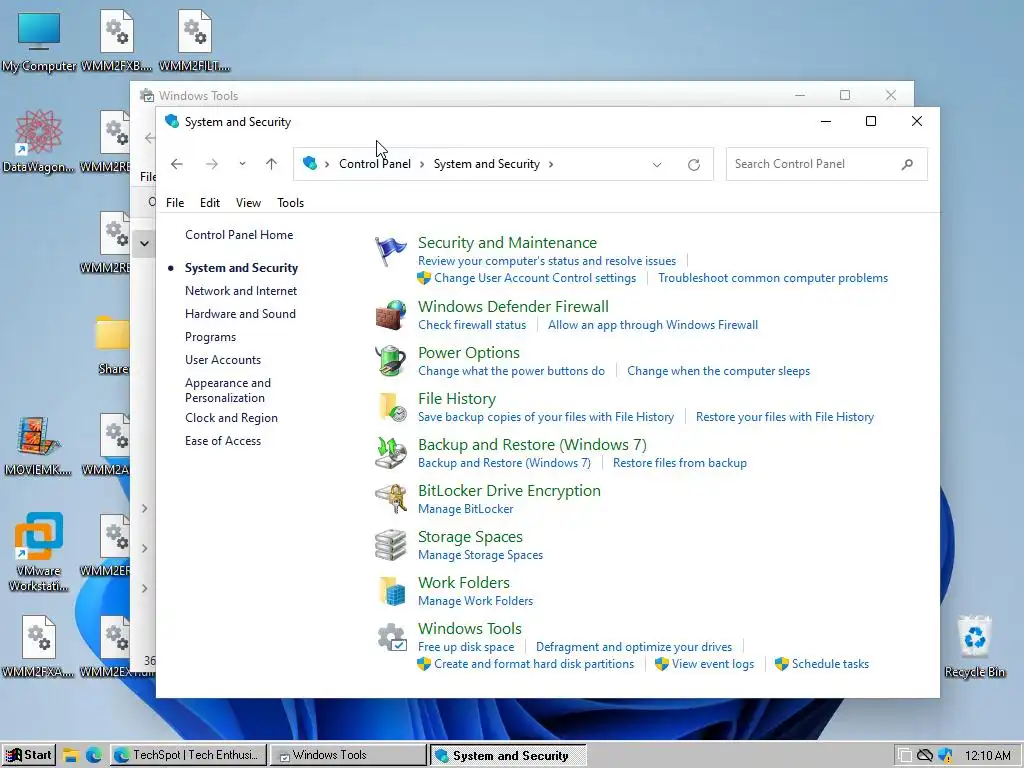
Task: Collapse the tree chevron in Windows Tools window
Action: click(144, 244)
